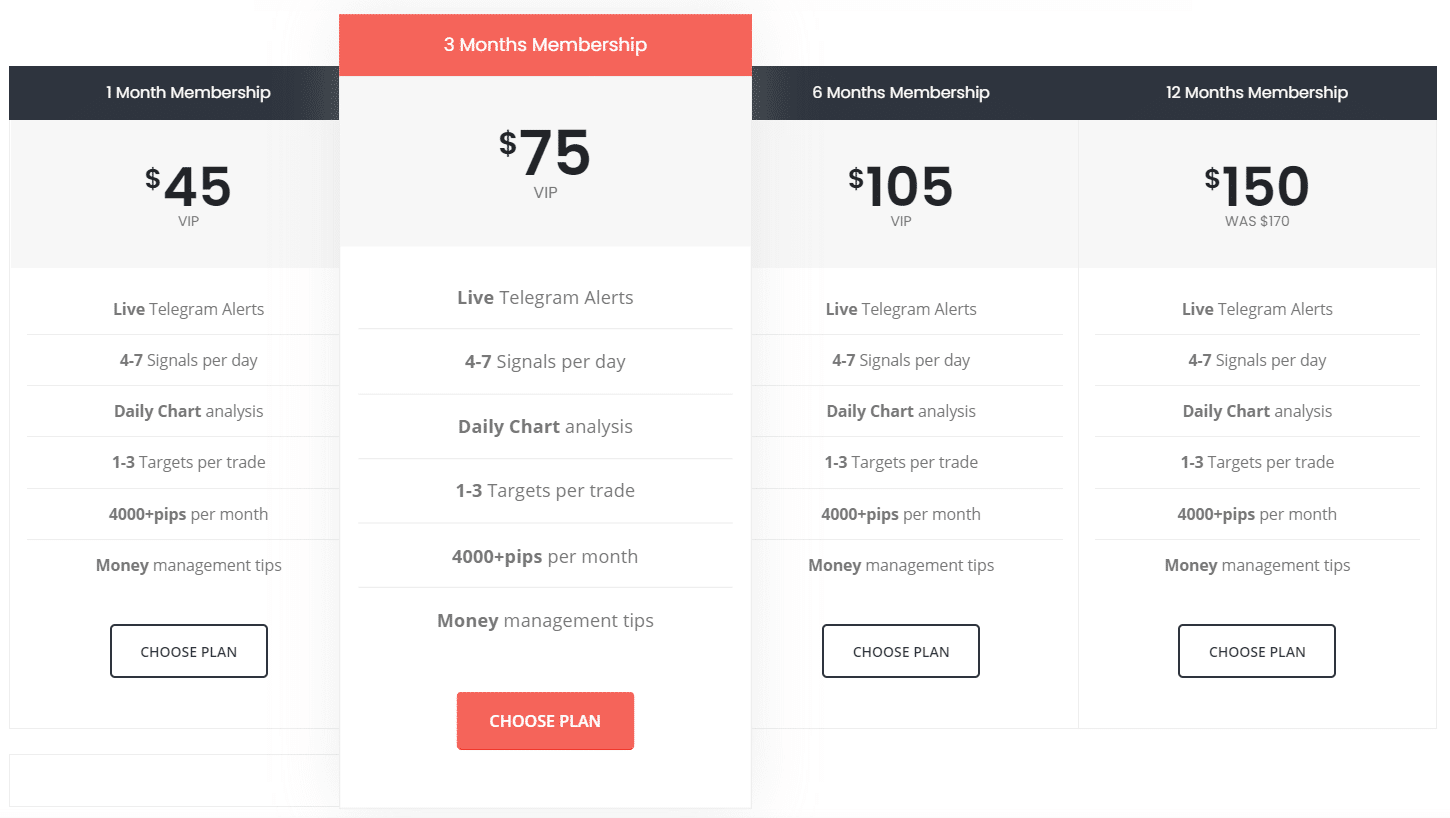Screen dimensions: 1450x818
Task: Click Money management tips in 12 Months plan
Action: [x=1257, y=565]
